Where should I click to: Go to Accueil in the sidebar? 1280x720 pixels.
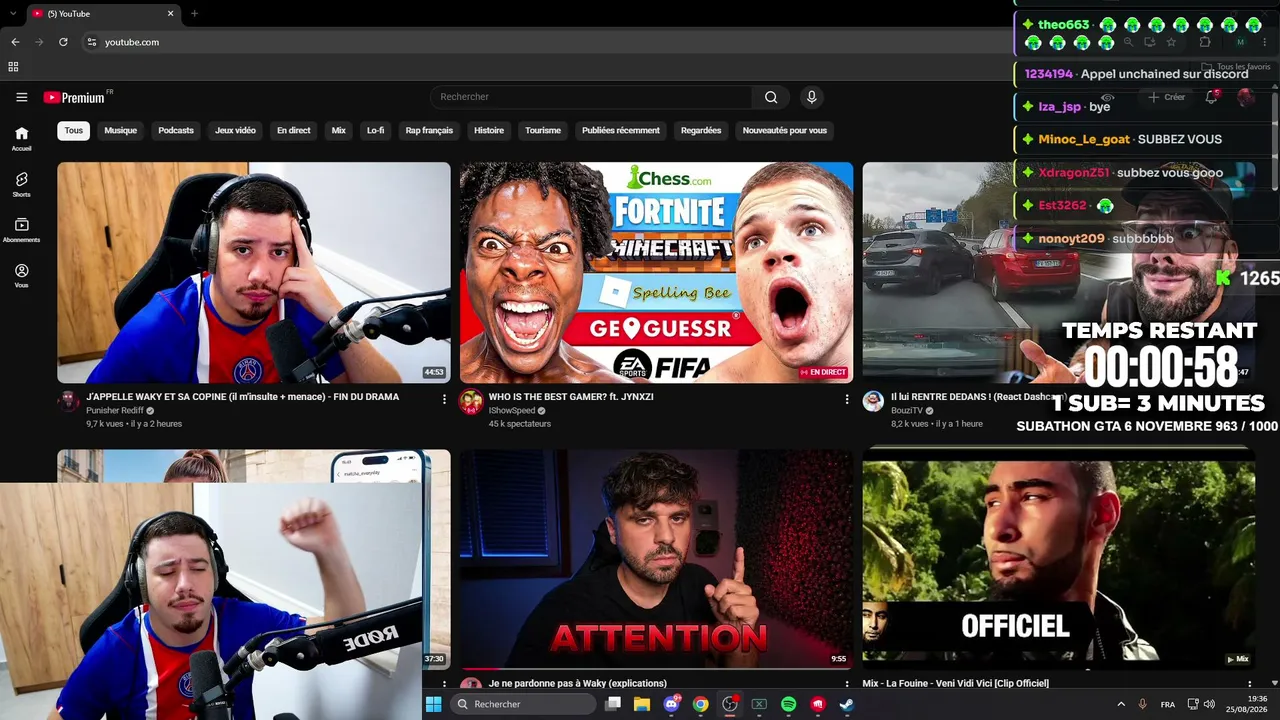click(x=21, y=138)
